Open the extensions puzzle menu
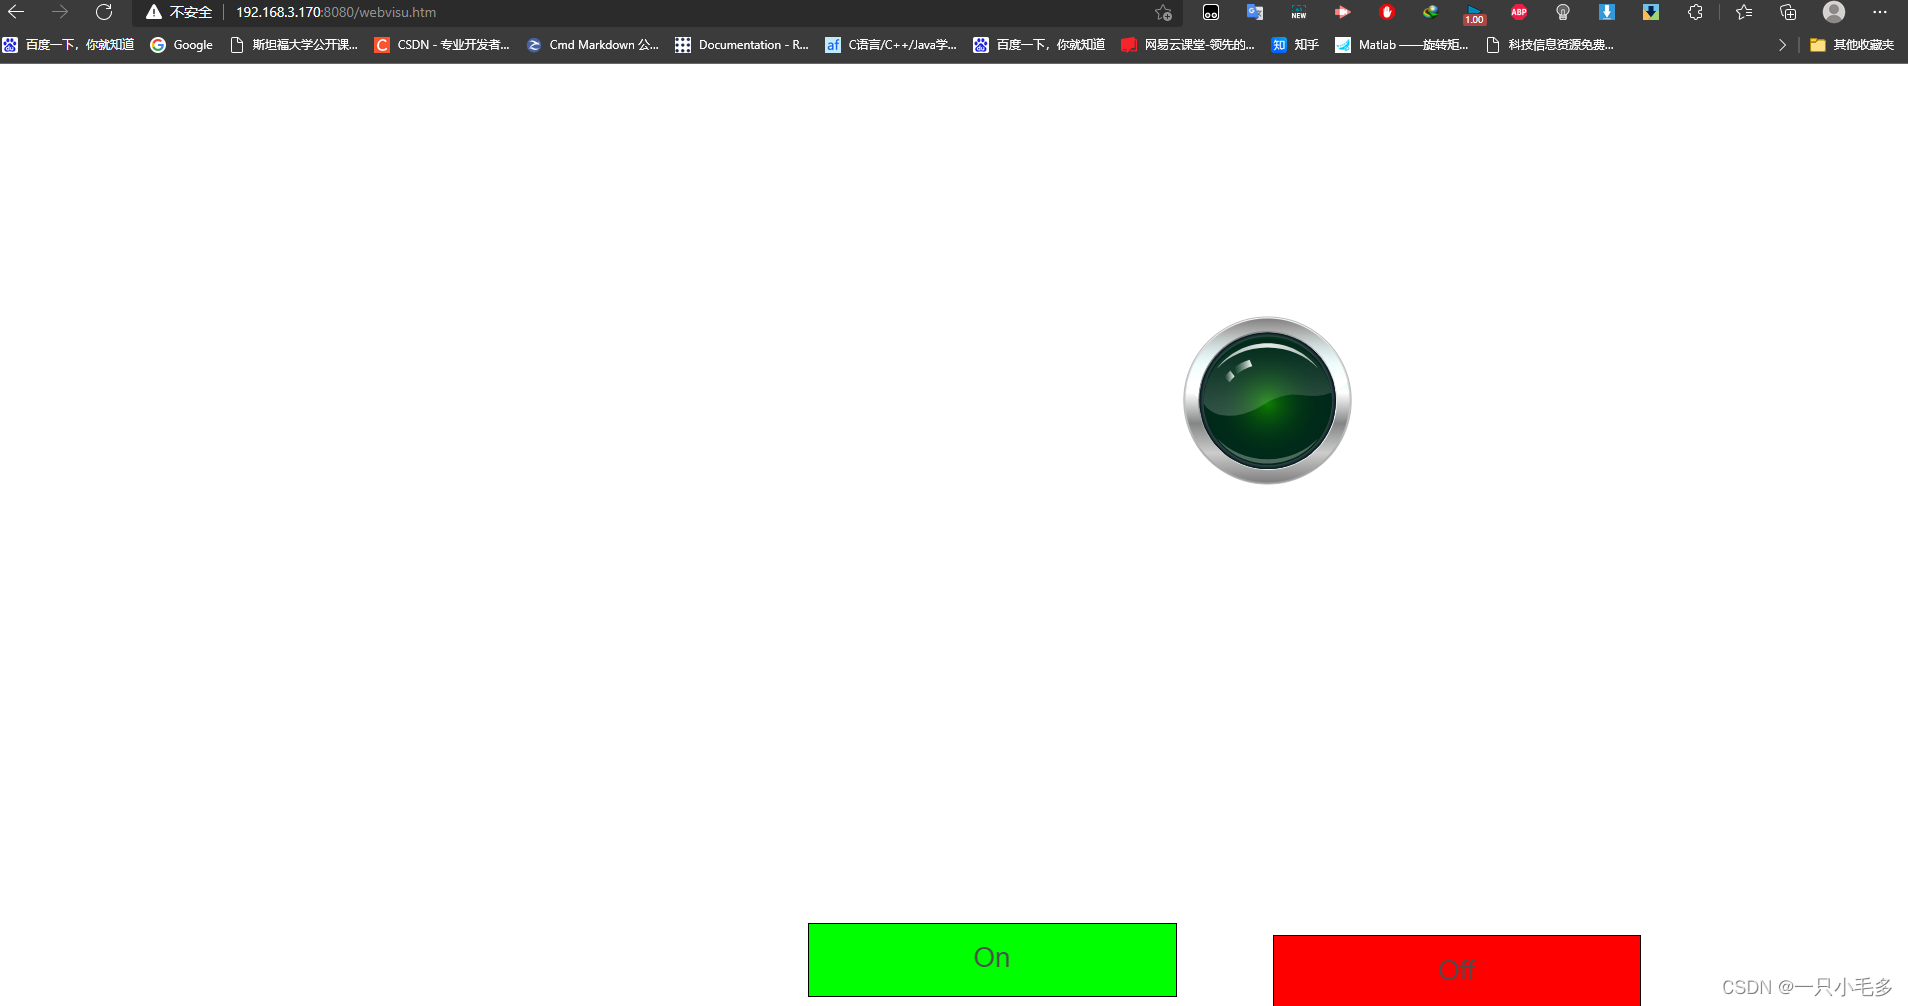The height and width of the screenshot is (1006, 1908). [1695, 12]
